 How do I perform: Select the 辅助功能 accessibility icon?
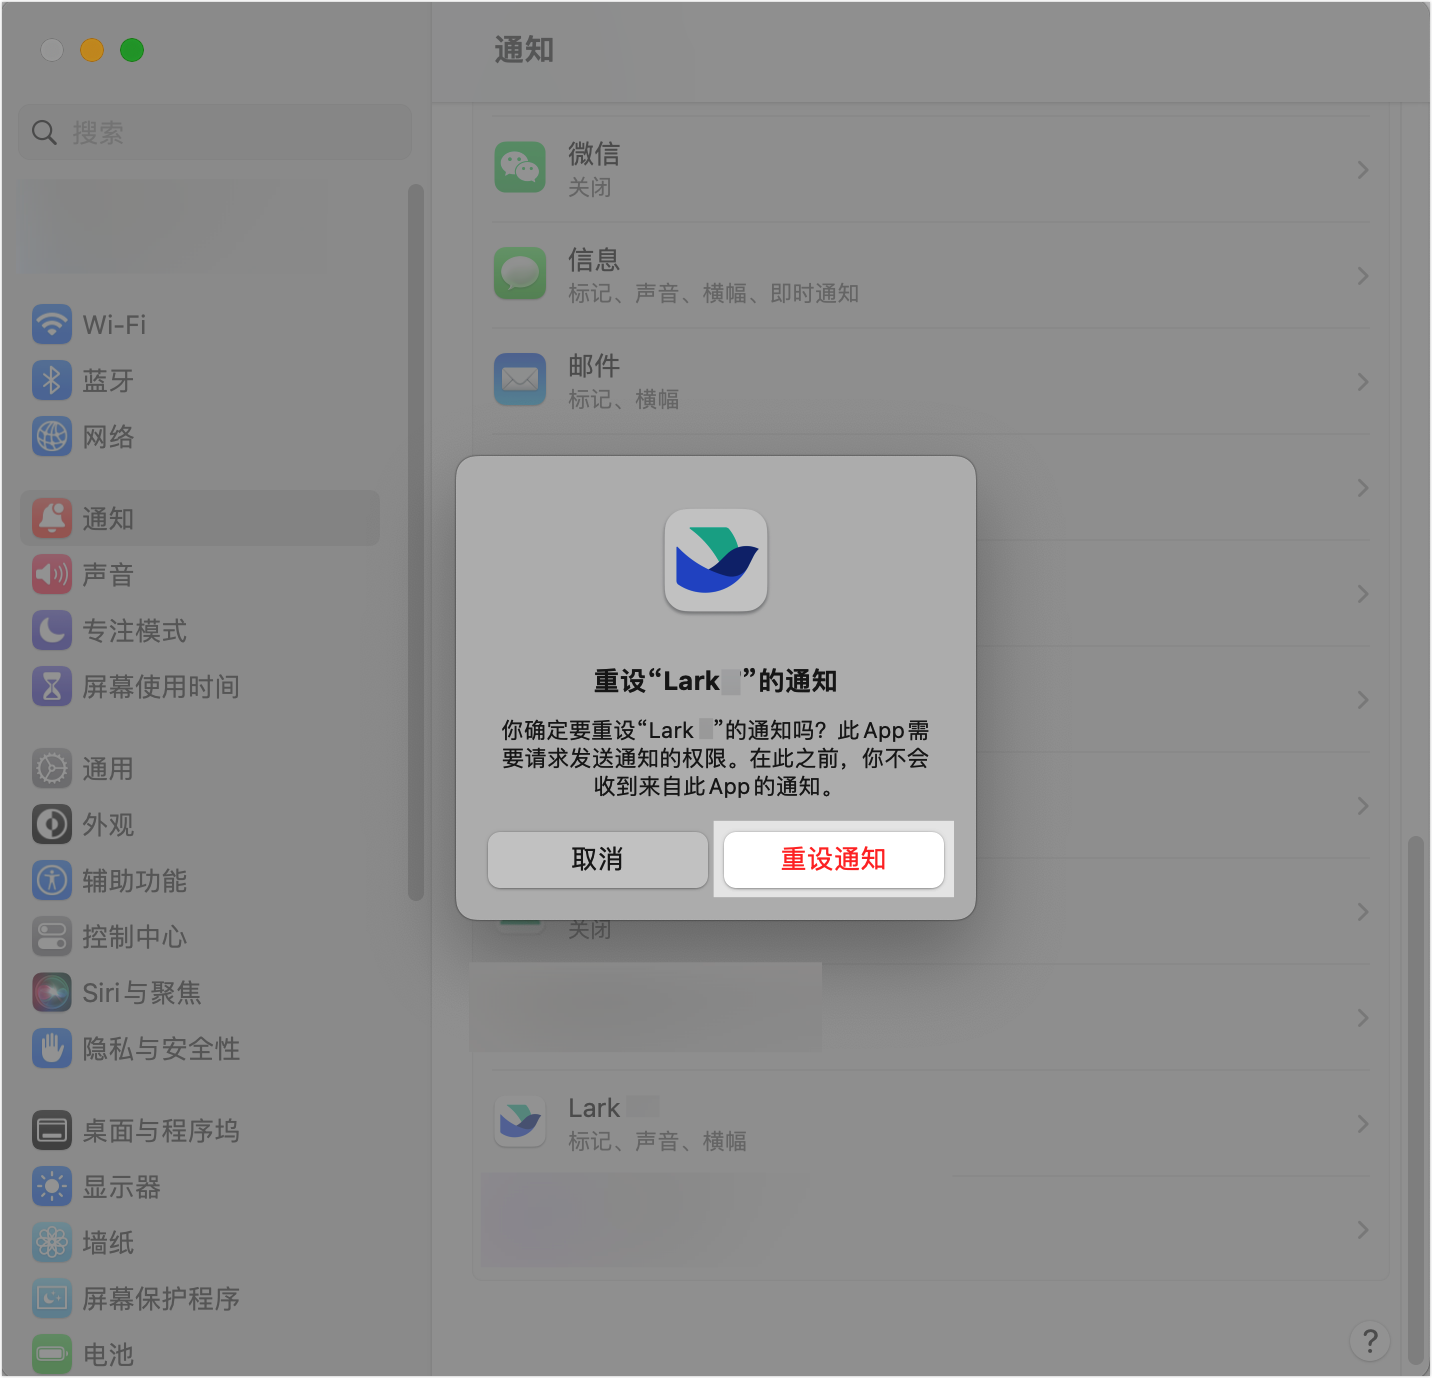click(x=52, y=880)
